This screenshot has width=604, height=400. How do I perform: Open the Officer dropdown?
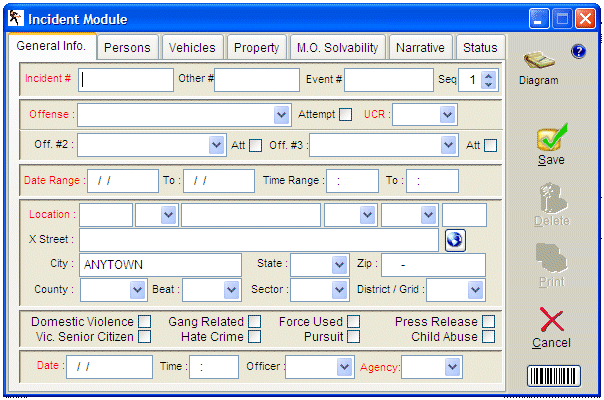point(344,367)
